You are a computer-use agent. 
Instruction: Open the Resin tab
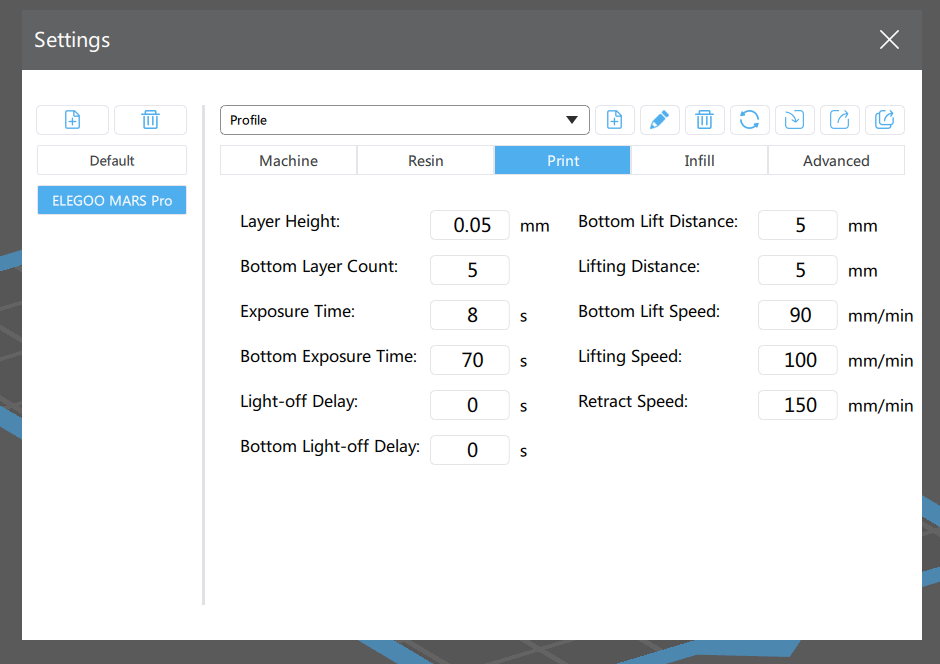[x=425, y=160]
